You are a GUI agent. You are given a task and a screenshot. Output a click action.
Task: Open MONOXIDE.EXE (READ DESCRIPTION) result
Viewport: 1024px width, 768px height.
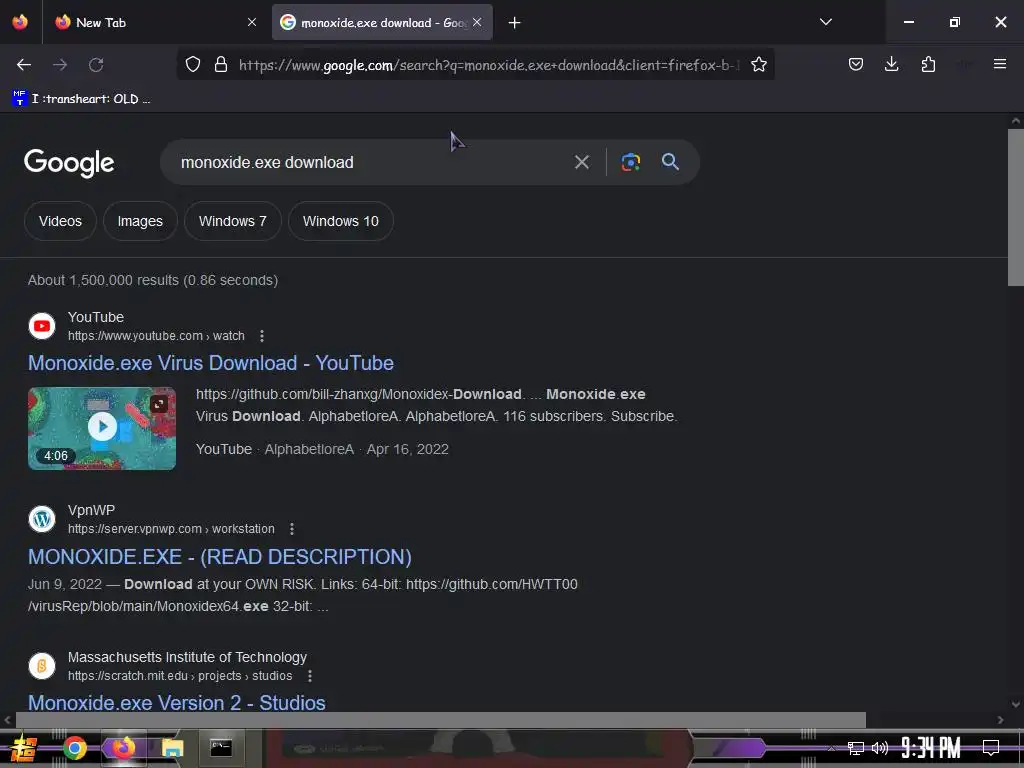pos(219,556)
